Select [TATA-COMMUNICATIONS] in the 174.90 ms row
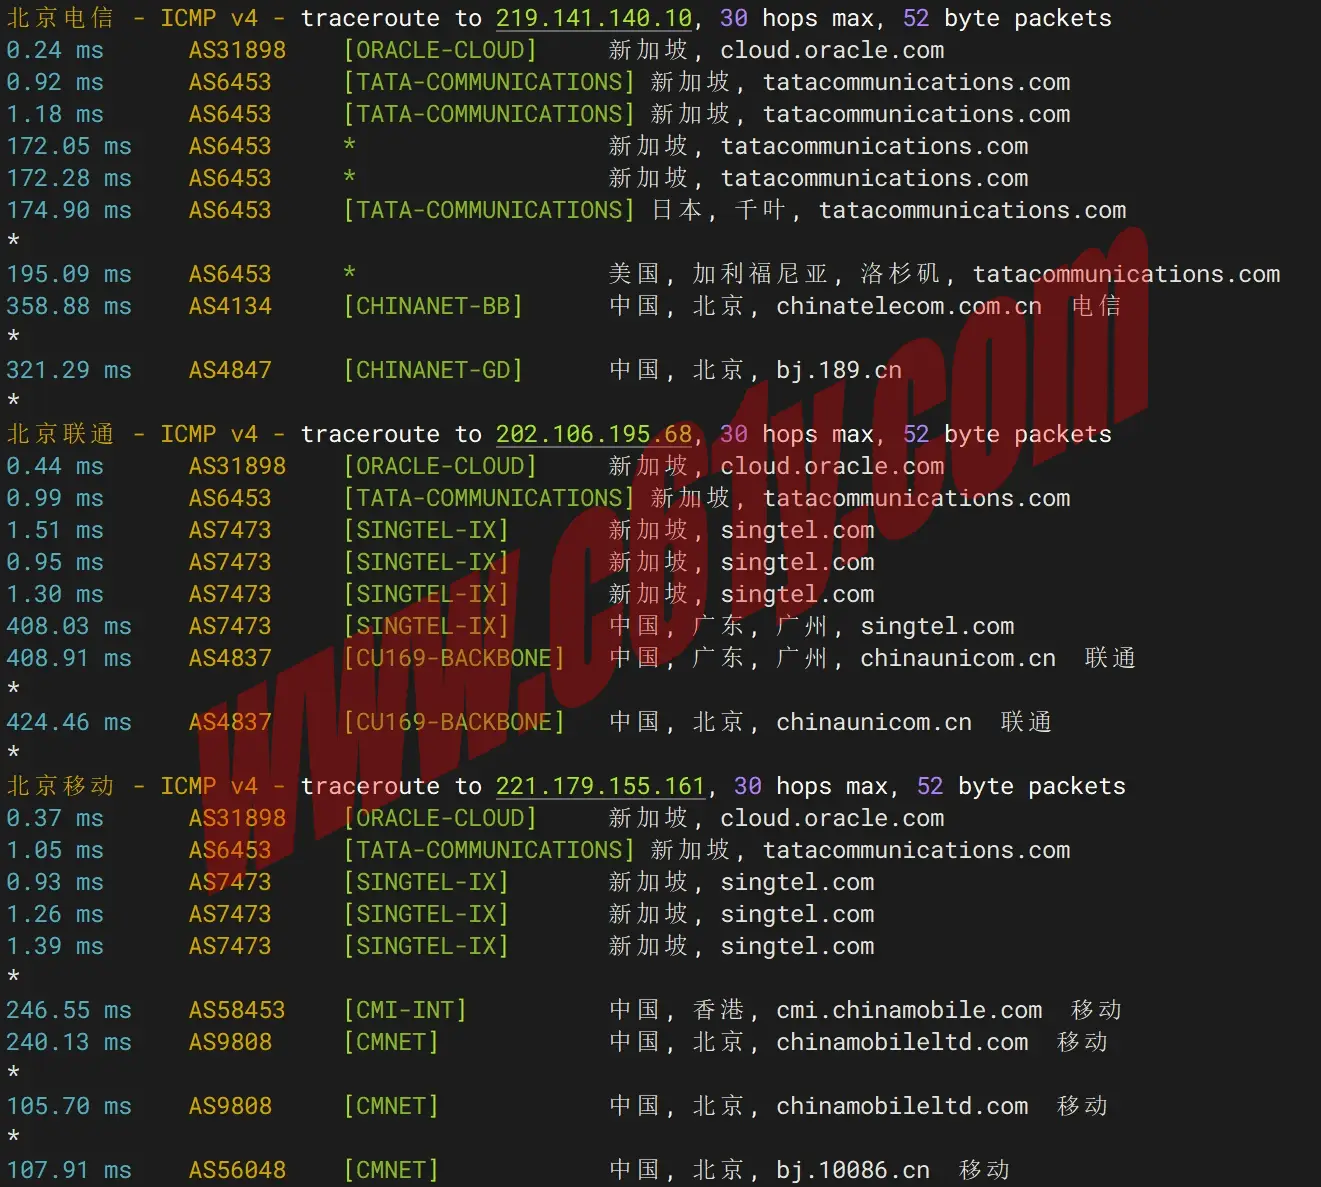Screen dimensions: 1321x1187 [489, 210]
